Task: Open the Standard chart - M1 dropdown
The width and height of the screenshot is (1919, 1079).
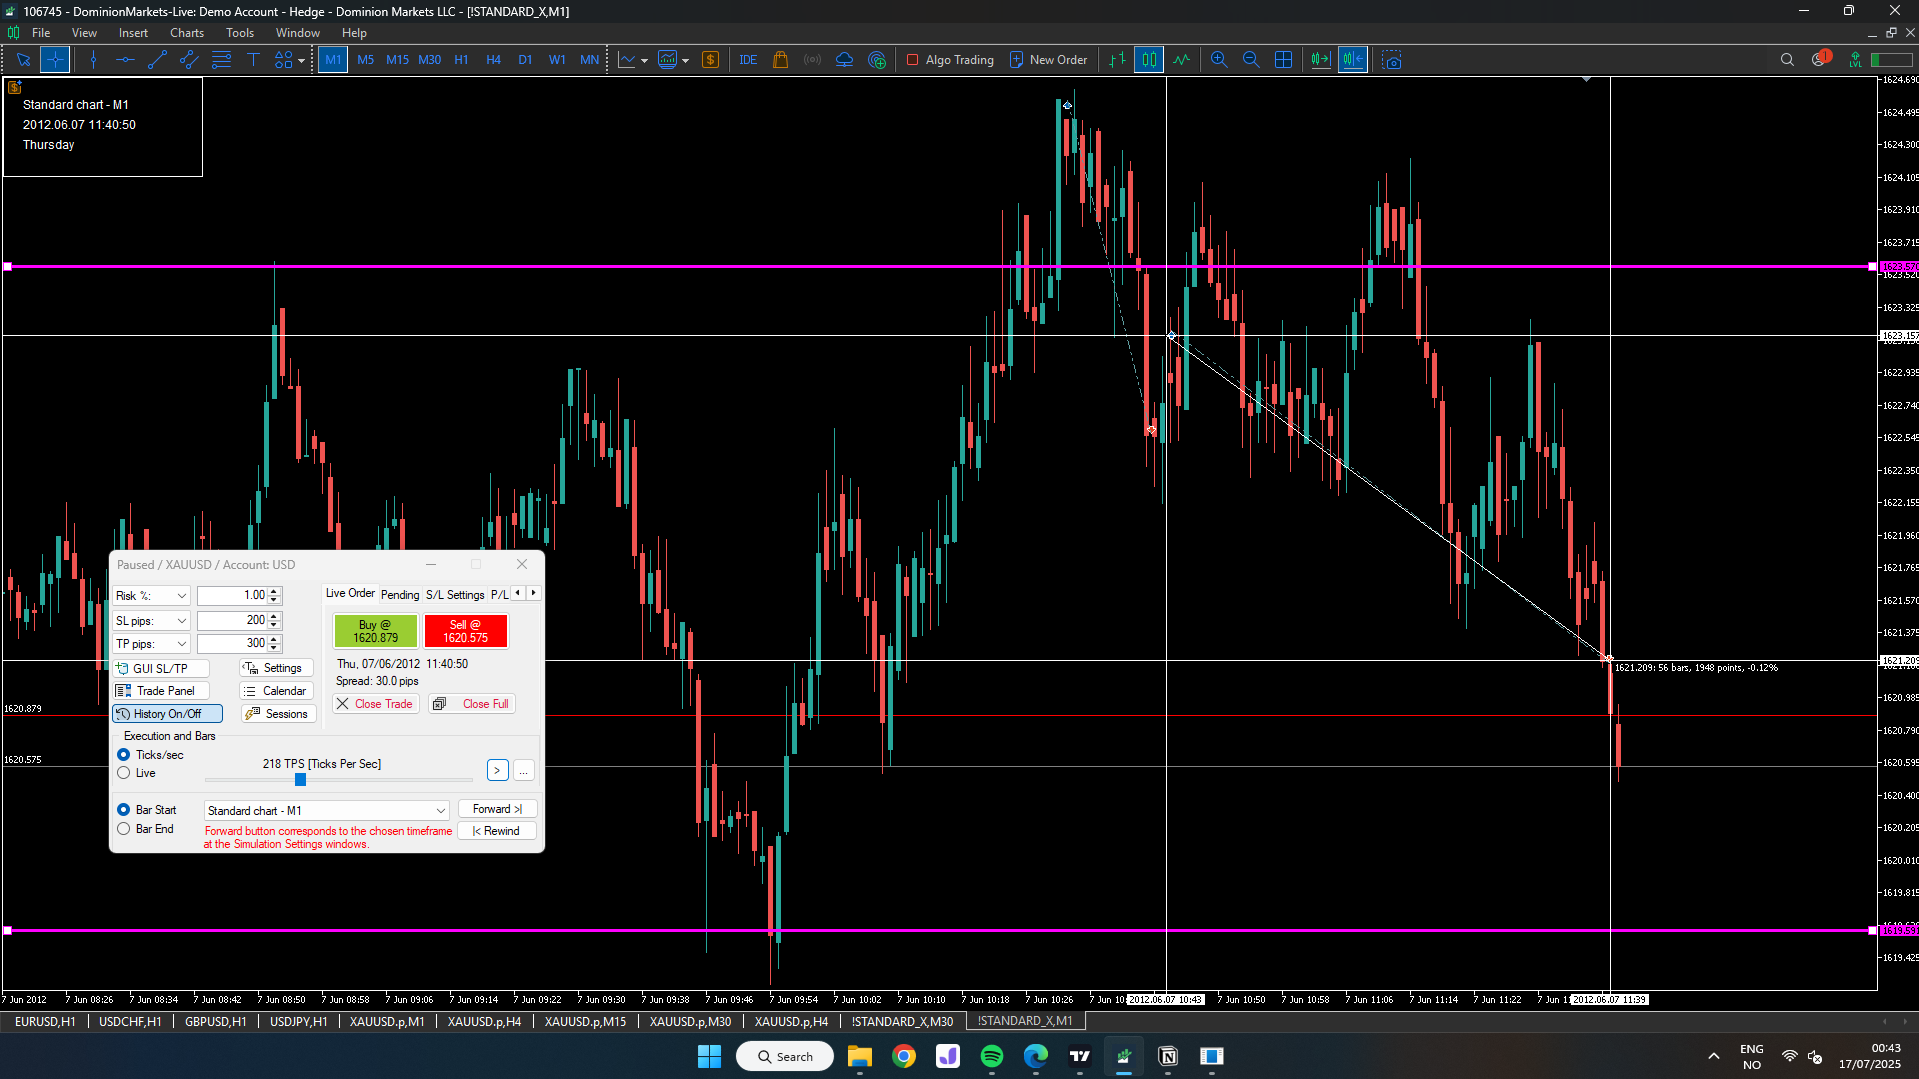Action: pos(326,811)
